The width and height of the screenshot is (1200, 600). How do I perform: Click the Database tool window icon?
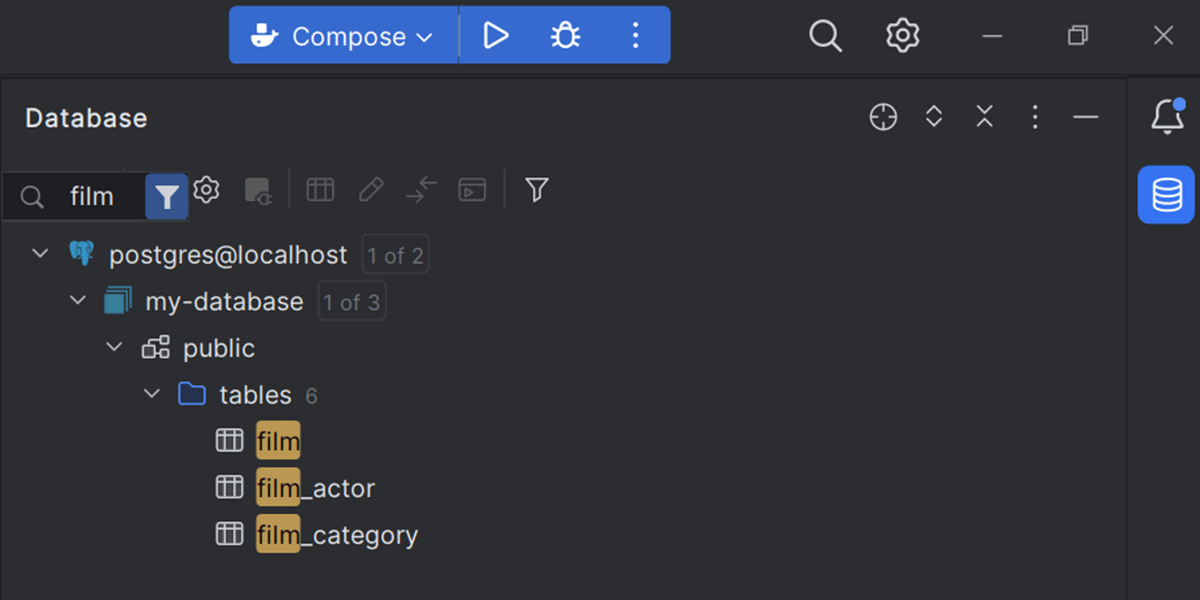1166,194
